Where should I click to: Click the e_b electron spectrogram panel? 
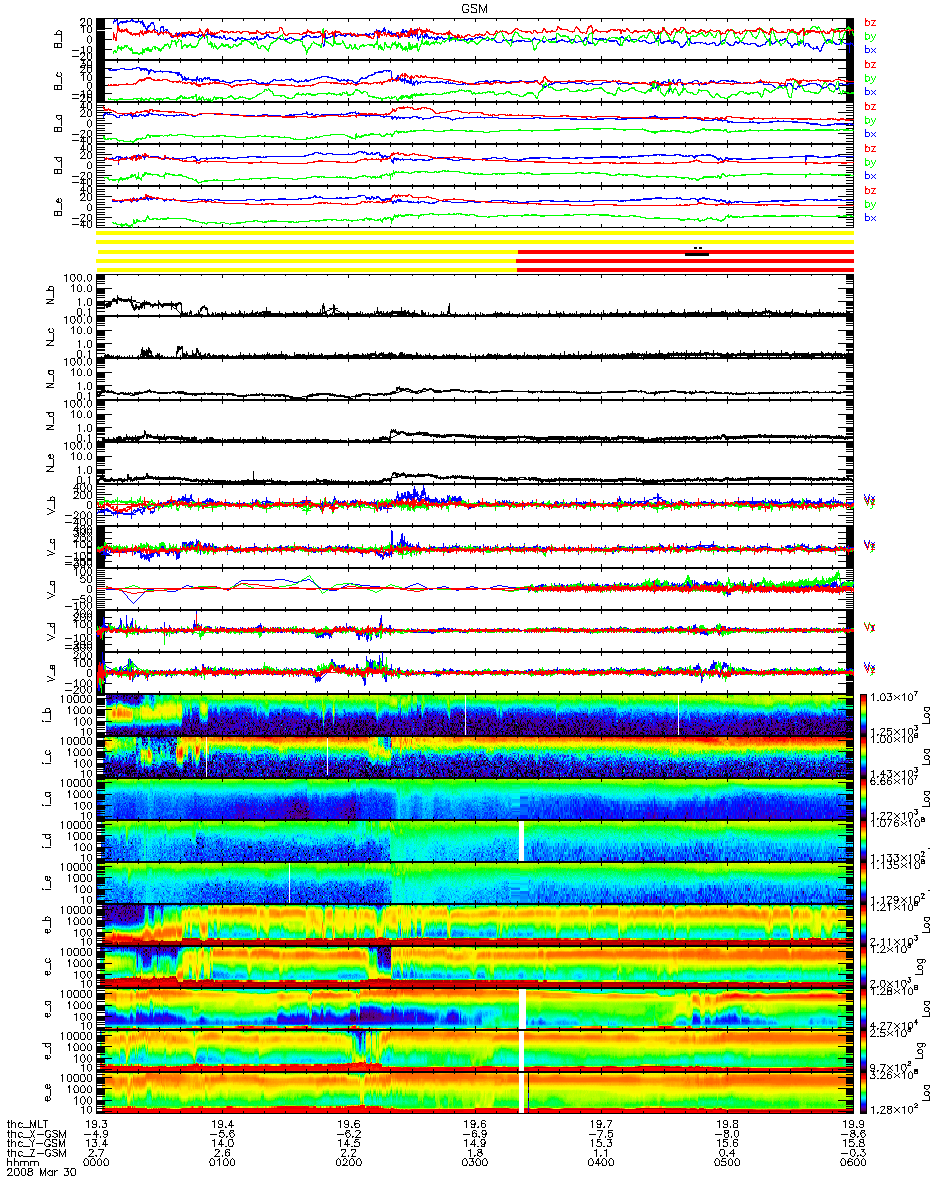475,925
